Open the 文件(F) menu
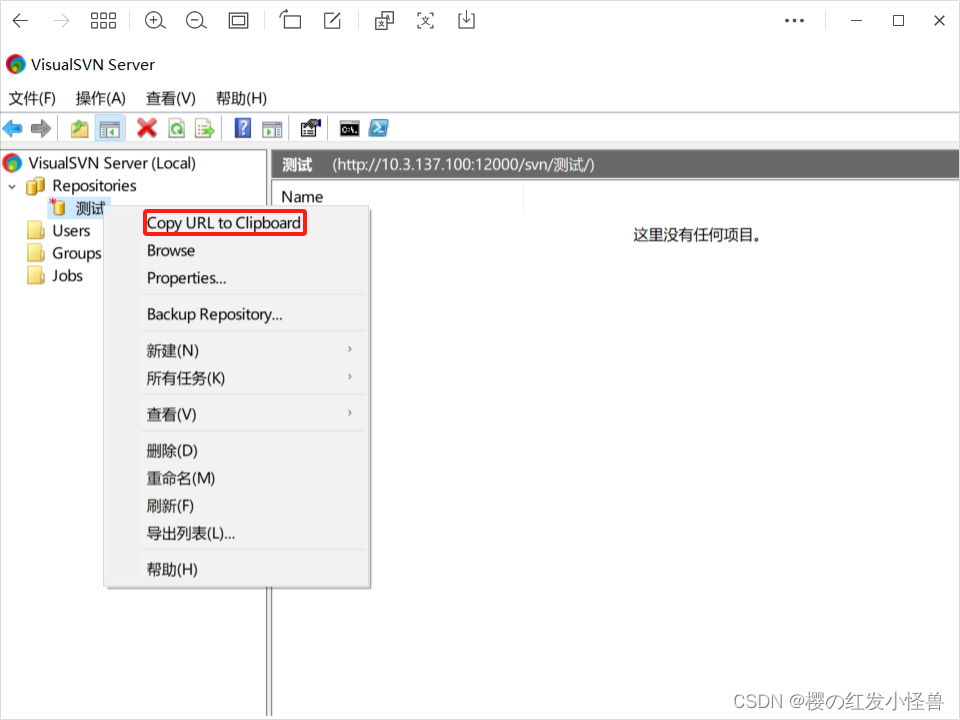The width and height of the screenshot is (960, 720). tap(32, 98)
